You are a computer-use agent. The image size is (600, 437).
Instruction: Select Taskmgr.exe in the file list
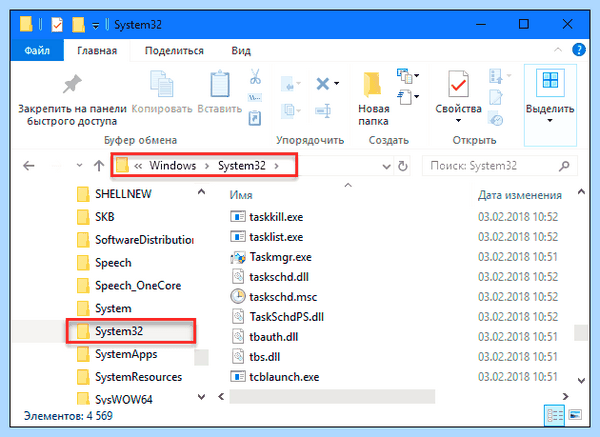point(280,257)
